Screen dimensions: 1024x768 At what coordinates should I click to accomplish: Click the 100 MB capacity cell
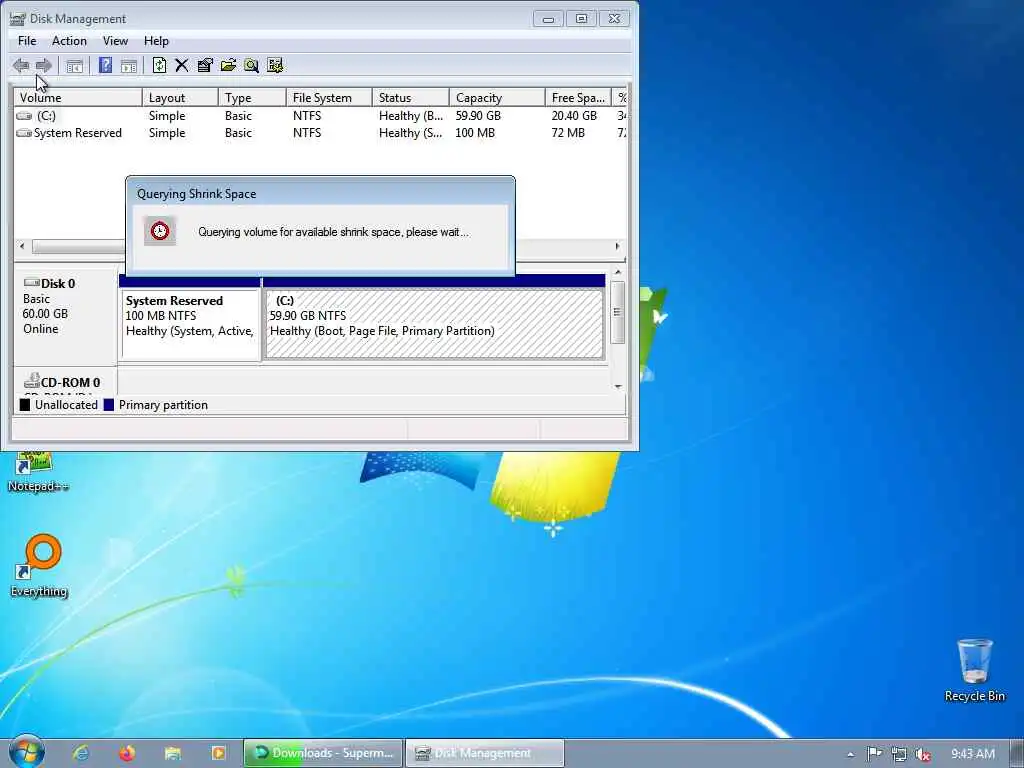tap(475, 133)
